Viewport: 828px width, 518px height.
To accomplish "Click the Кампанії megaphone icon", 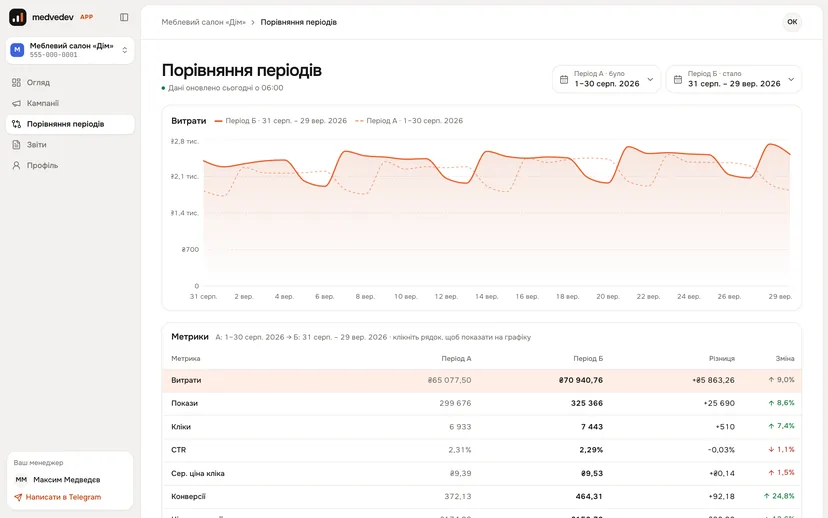I will pos(16,103).
